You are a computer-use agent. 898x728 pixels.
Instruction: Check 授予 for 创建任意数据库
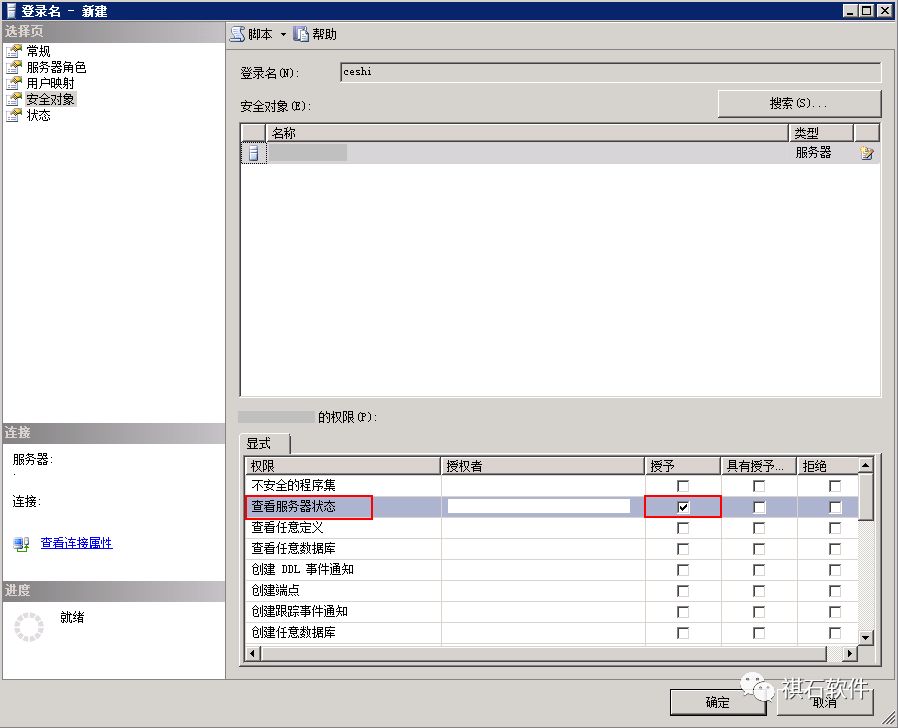click(683, 633)
